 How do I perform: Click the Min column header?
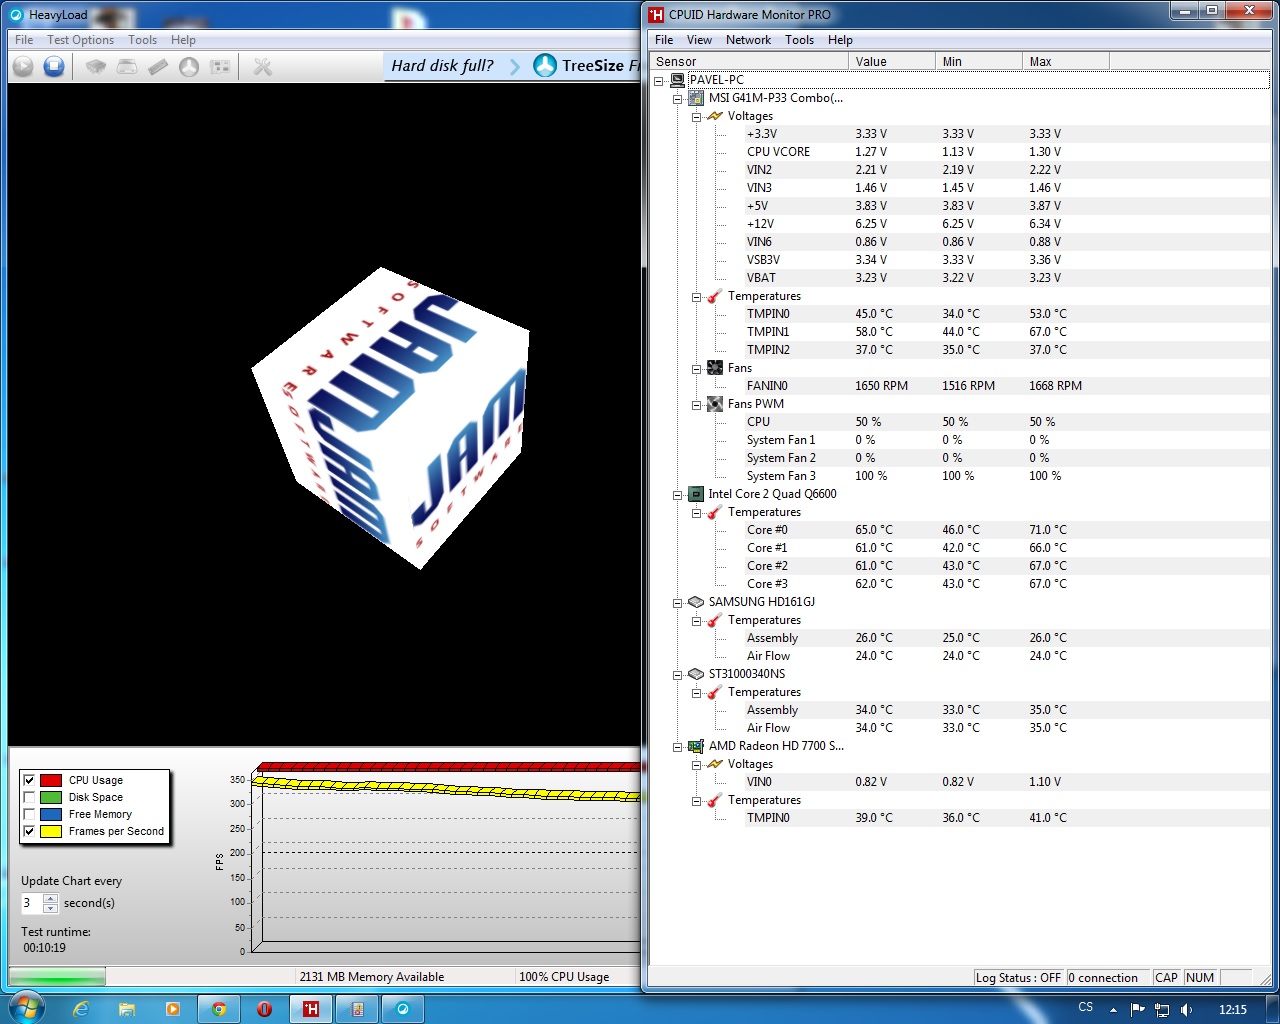pyautogui.click(x=979, y=61)
